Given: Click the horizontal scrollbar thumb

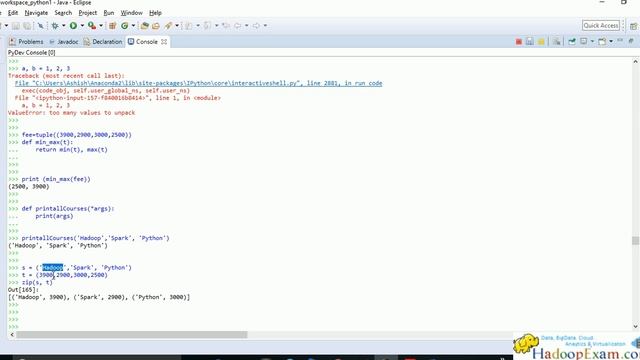Looking at the screenshot, I should click(132, 335).
